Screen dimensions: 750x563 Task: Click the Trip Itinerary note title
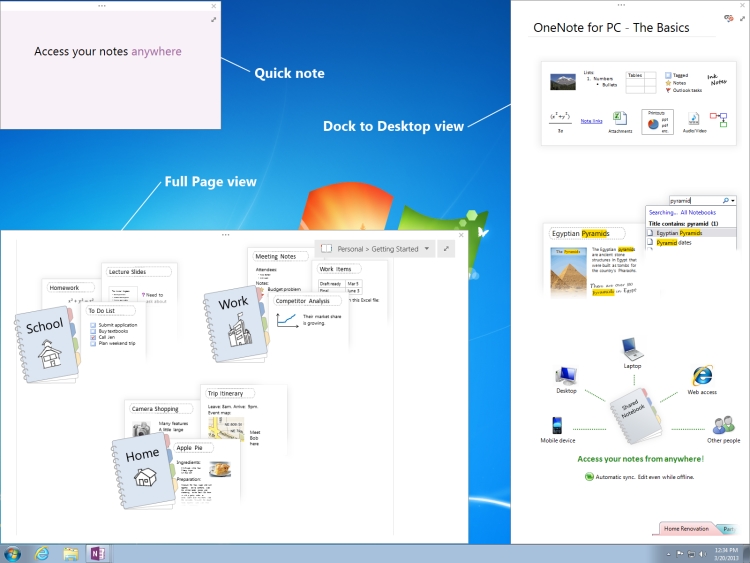pyautogui.click(x=225, y=393)
